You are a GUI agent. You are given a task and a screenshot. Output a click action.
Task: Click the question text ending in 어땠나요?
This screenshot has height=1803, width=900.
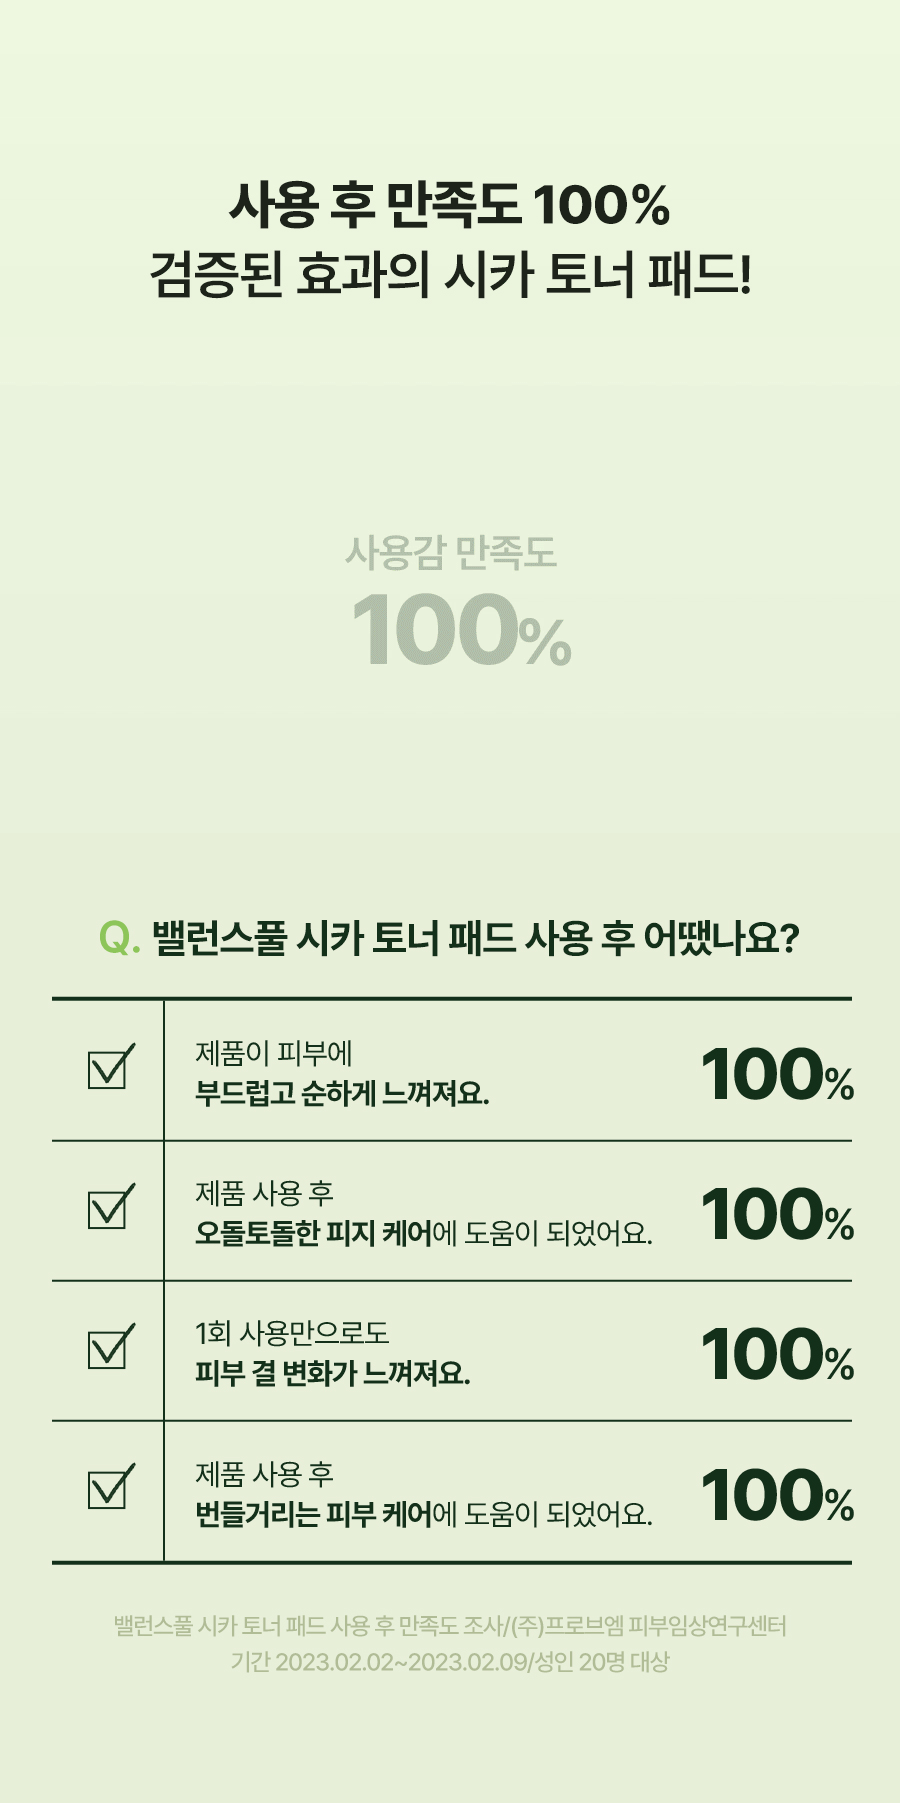475,938
